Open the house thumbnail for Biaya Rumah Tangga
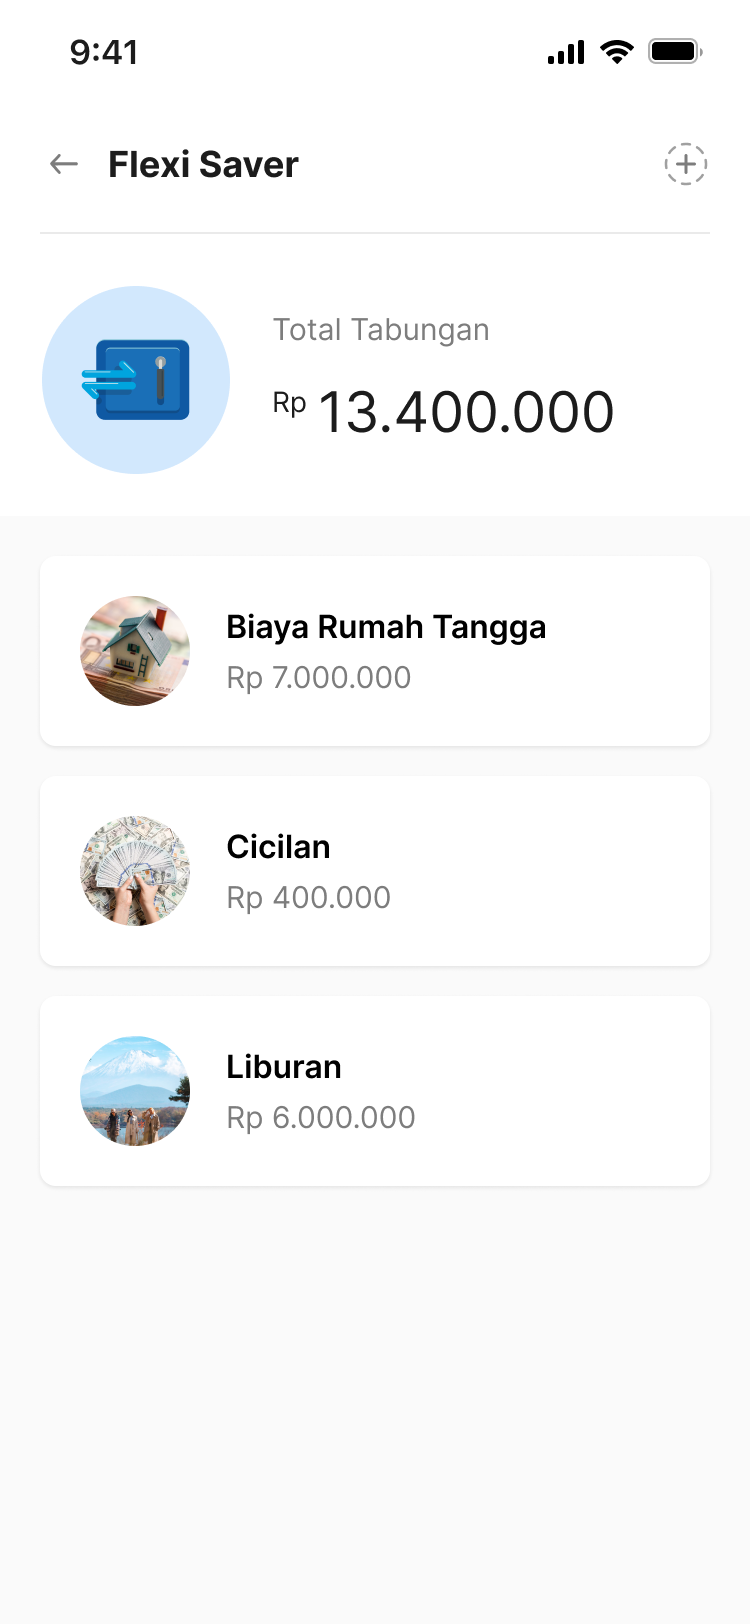750x1624 pixels. tap(135, 651)
